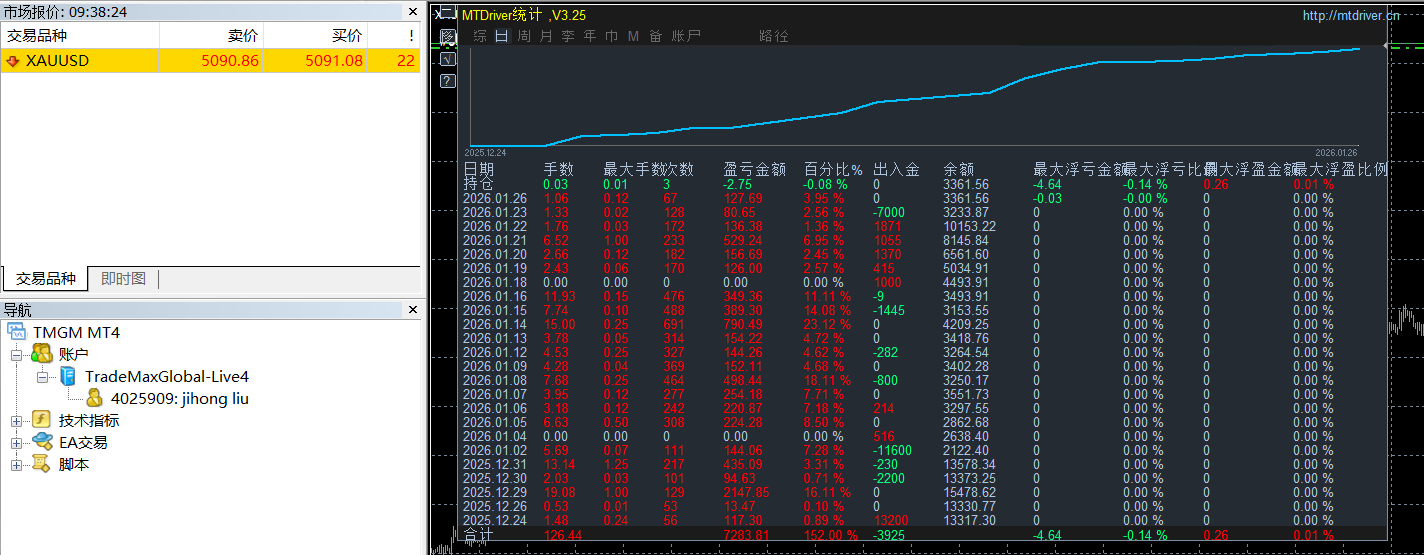Screen dimensions: 1424x555
Task: Close the 导航 navigator panel
Action: (413, 310)
